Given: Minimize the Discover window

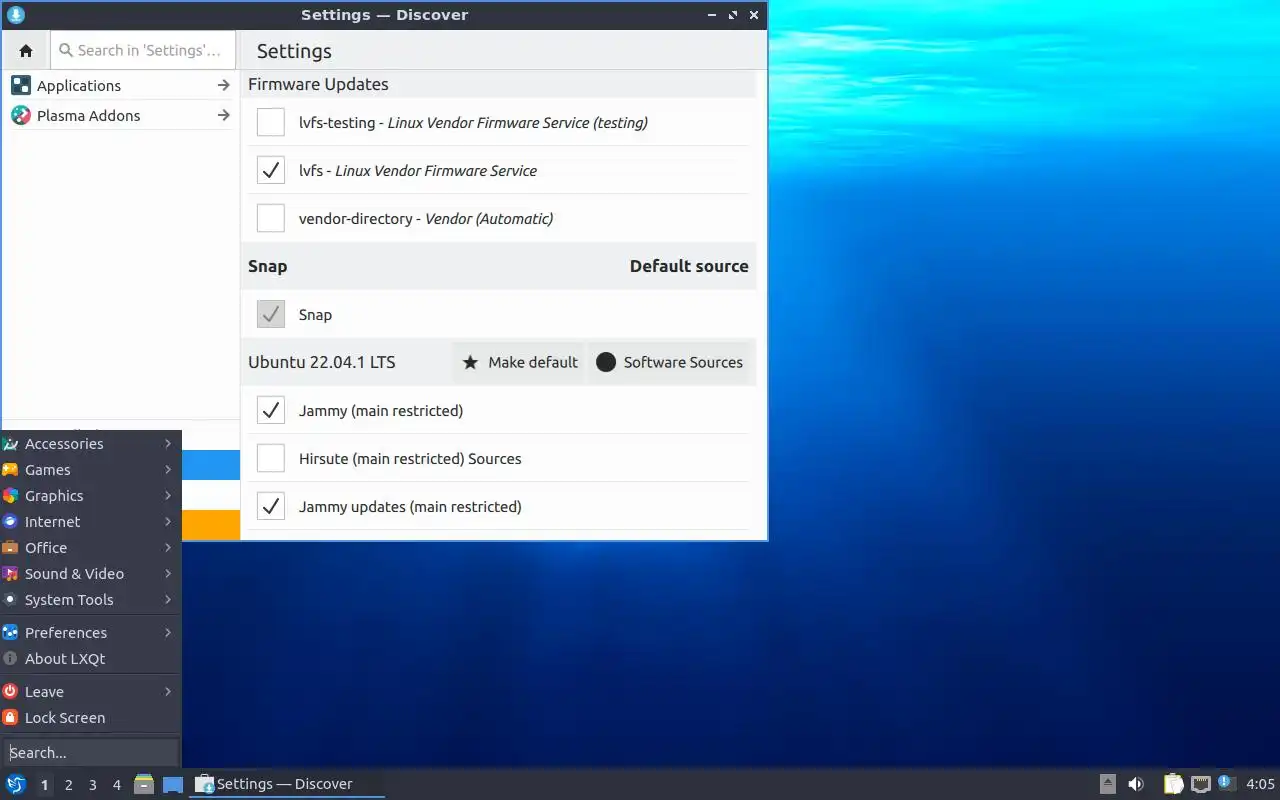Looking at the screenshot, I should pos(712,15).
